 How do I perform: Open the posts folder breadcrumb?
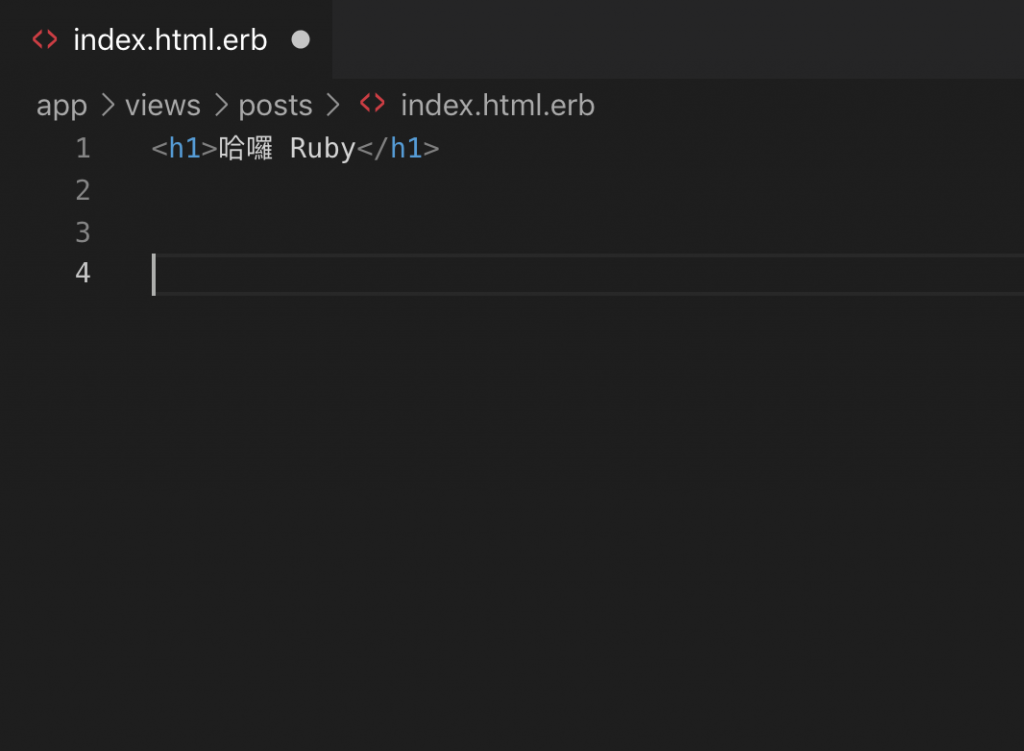point(275,105)
